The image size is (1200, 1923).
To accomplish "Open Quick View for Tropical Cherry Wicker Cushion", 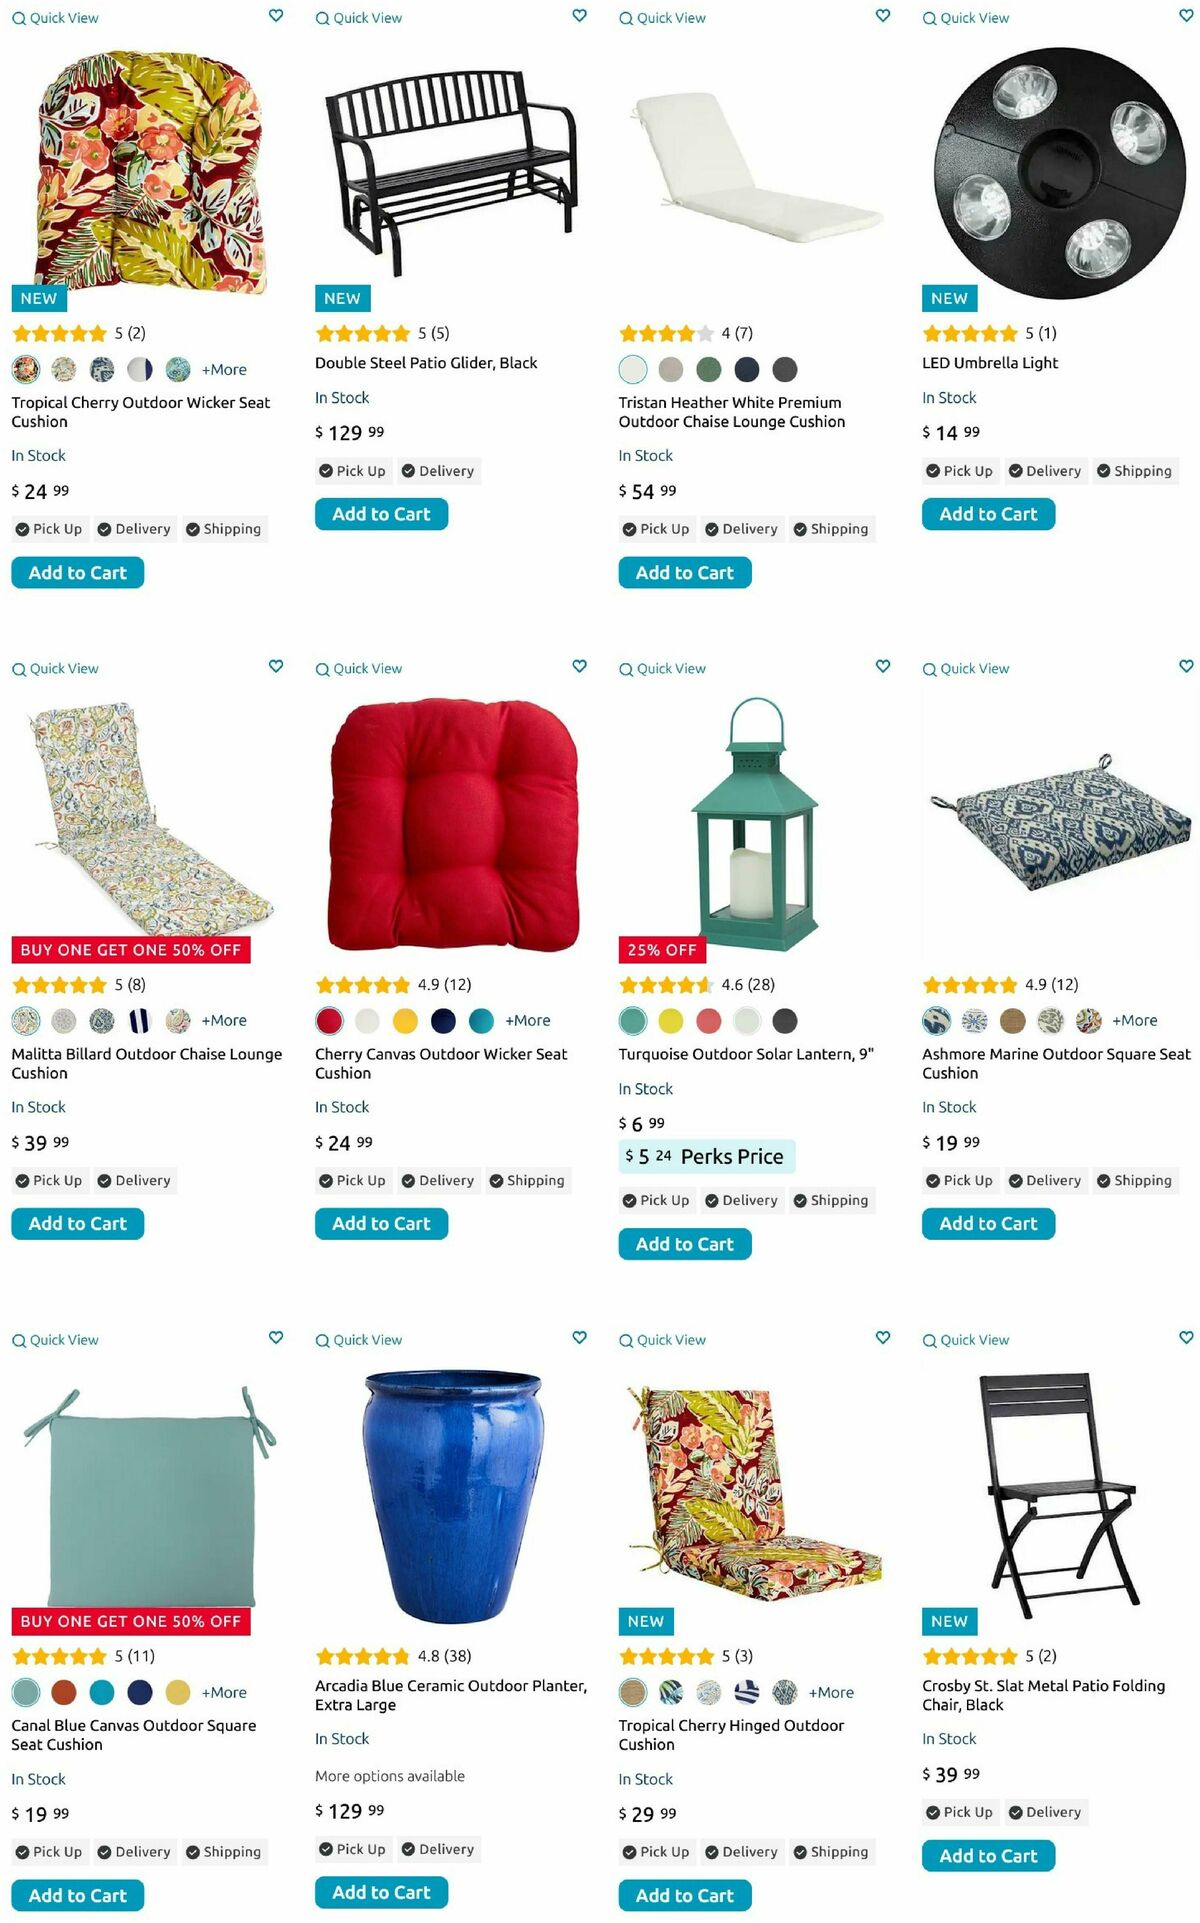I will (55, 18).
